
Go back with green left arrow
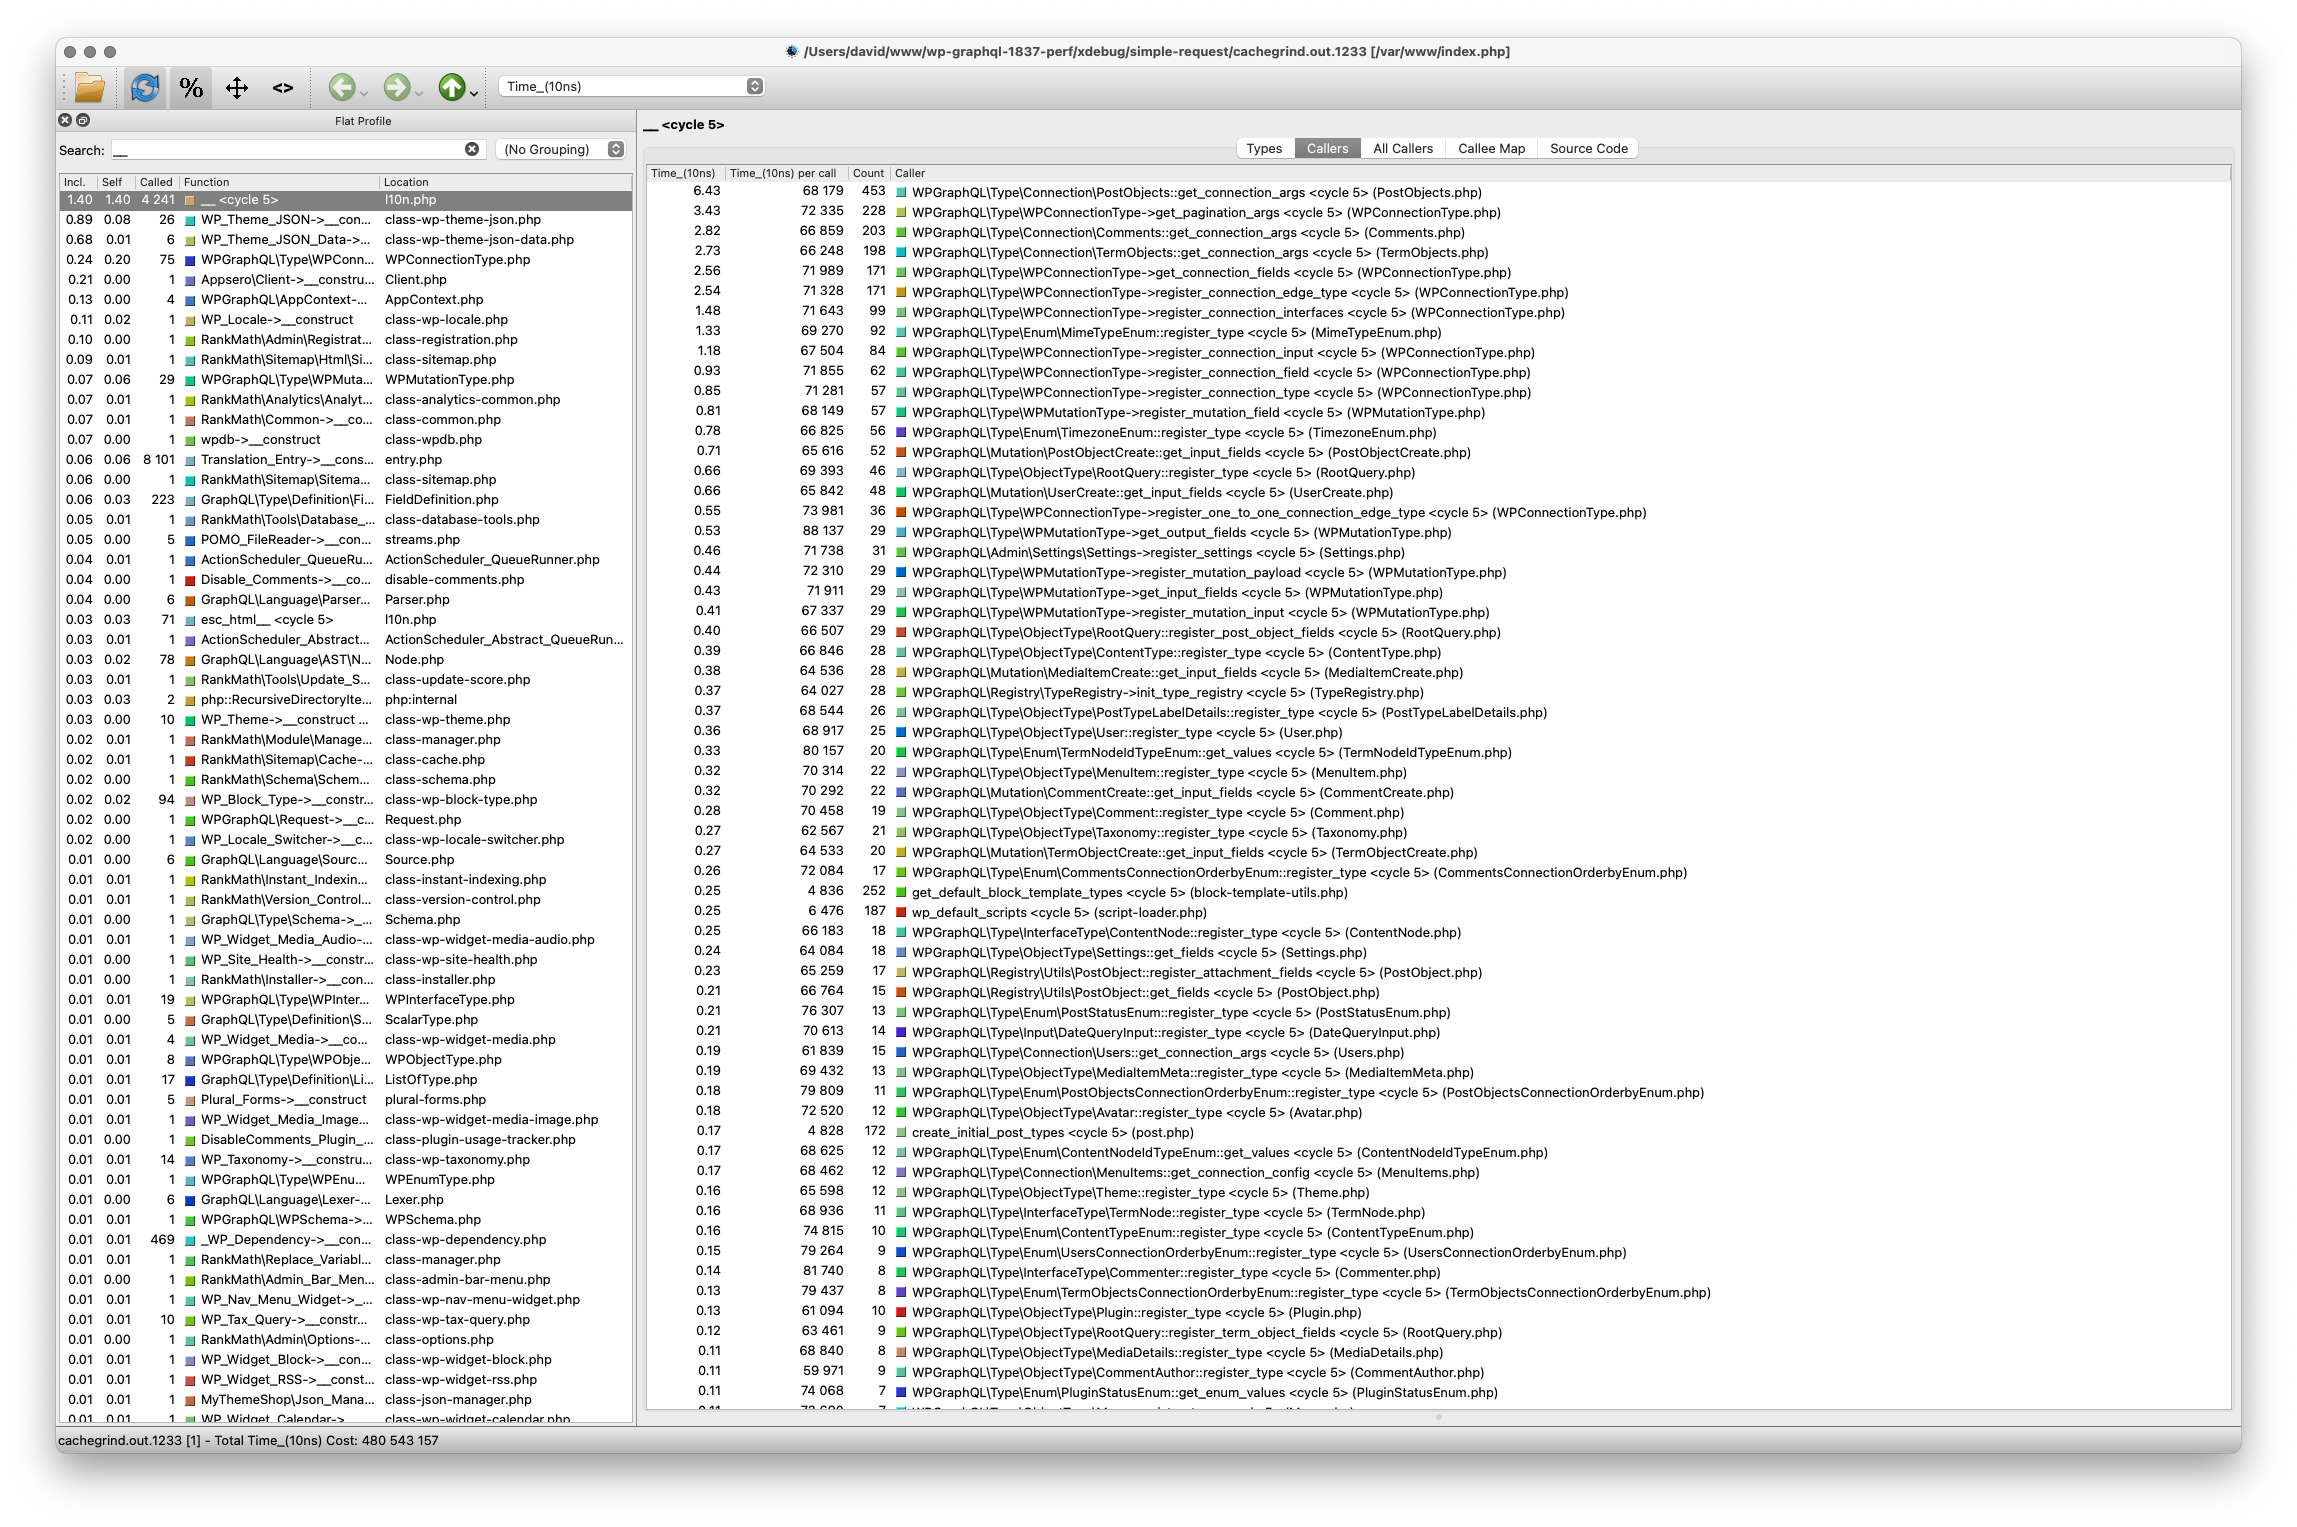pos(341,88)
